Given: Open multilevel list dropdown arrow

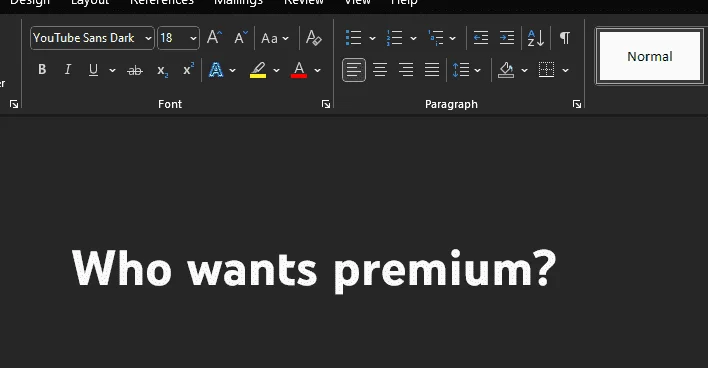Looking at the screenshot, I should (x=452, y=38).
